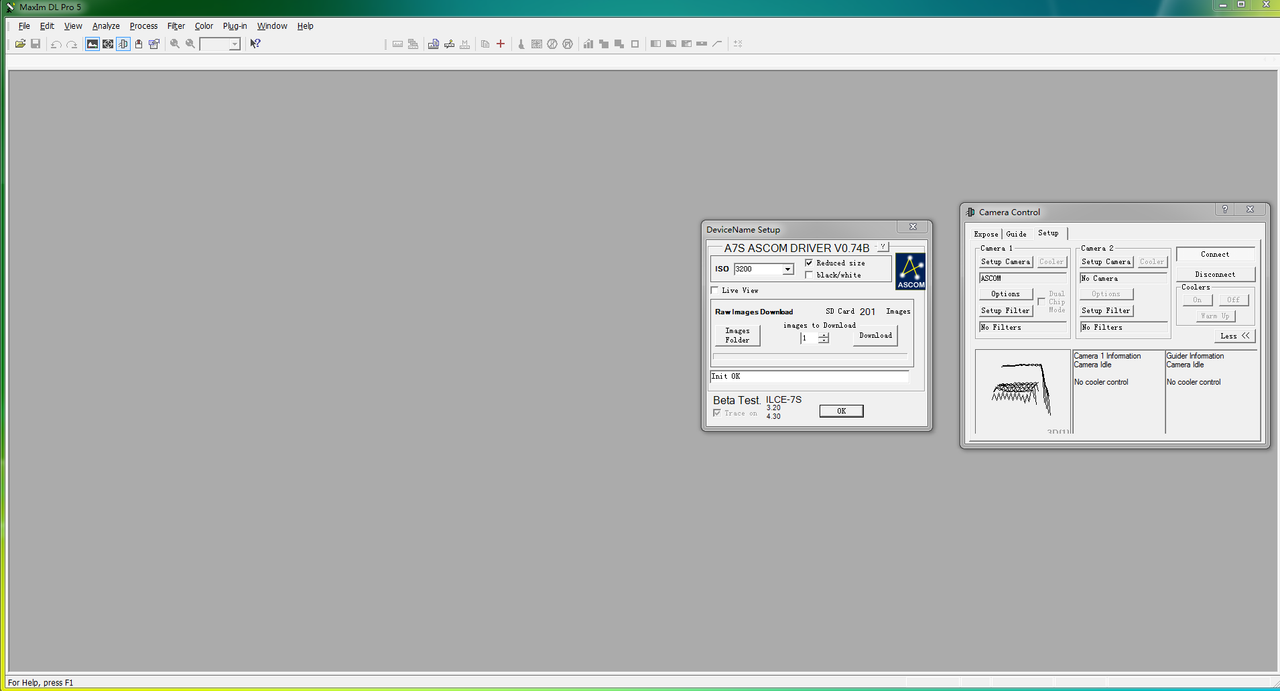
Task: Open the Color menu
Action: (204, 26)
